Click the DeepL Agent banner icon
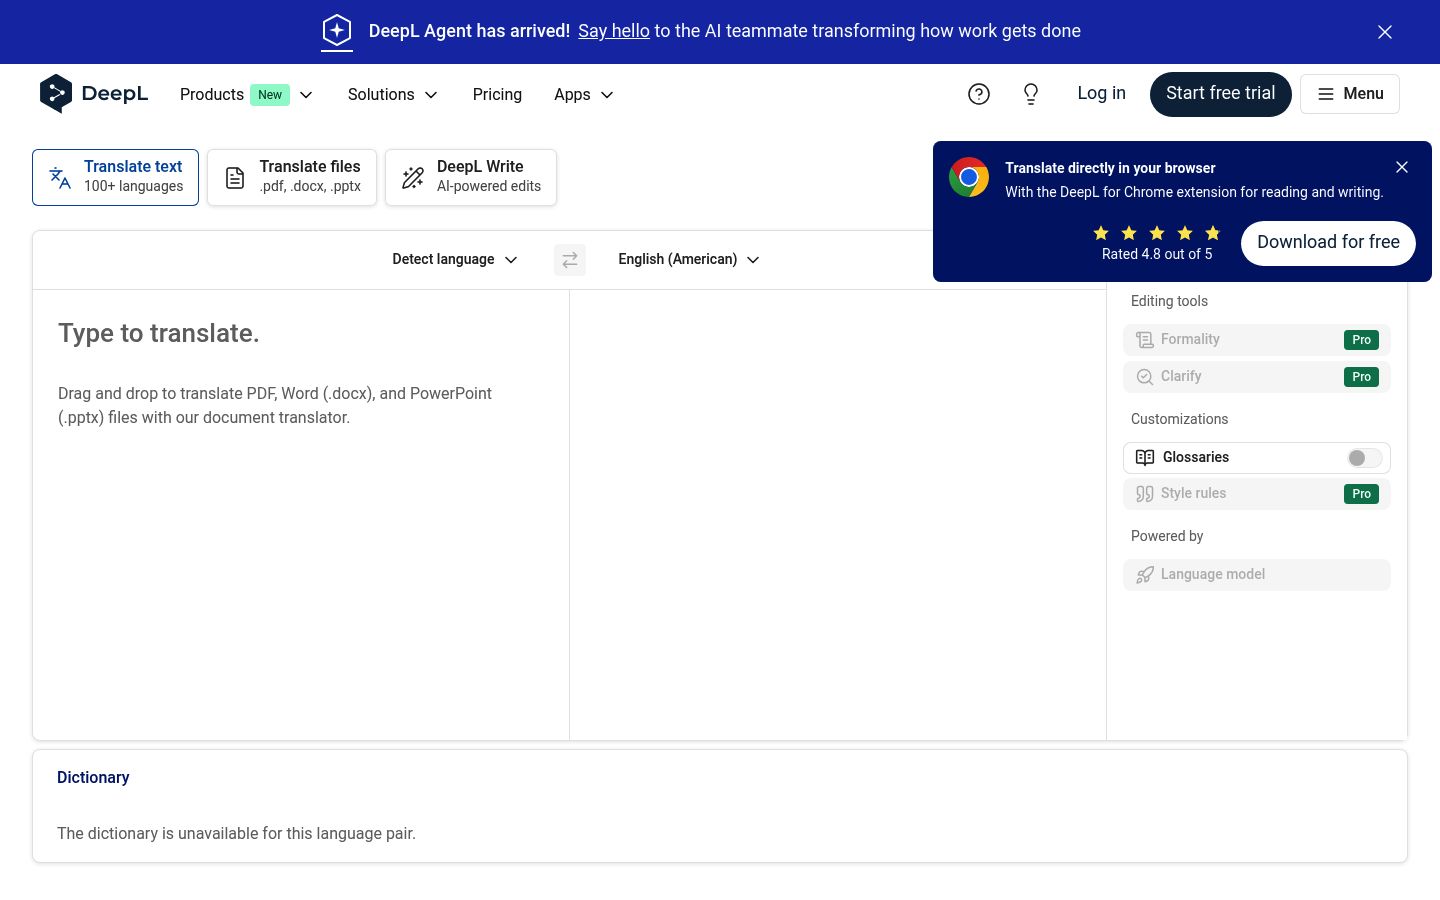This screenshot has width=1440, height=900. point(337,31)
